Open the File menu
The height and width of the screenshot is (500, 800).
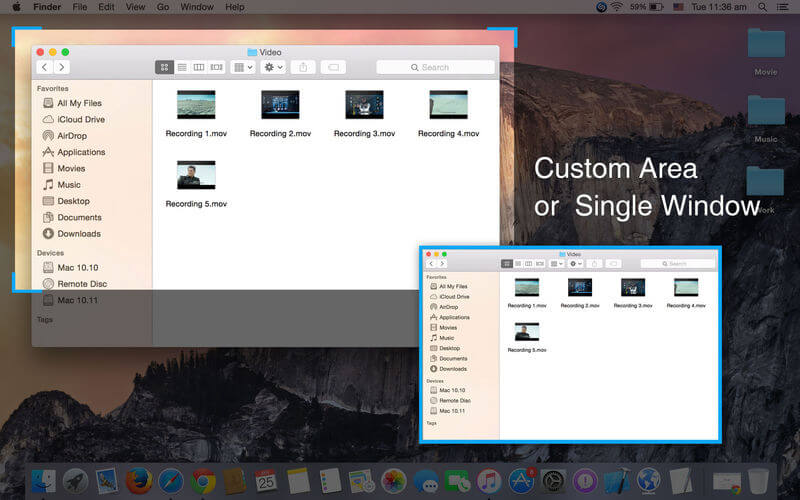click(x=80, y=7)
